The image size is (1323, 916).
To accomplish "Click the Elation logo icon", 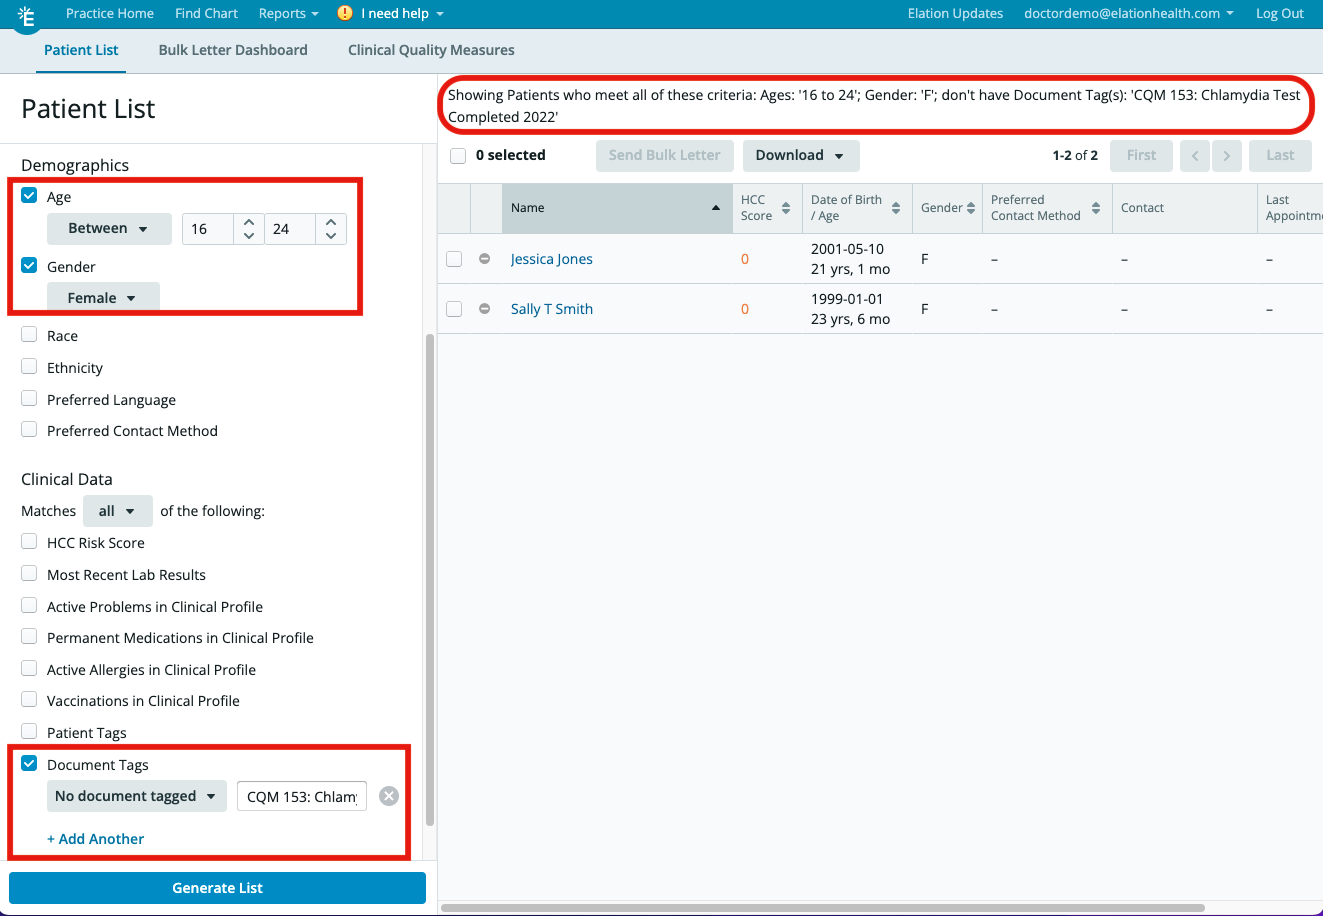I will [x=27, y=17].
